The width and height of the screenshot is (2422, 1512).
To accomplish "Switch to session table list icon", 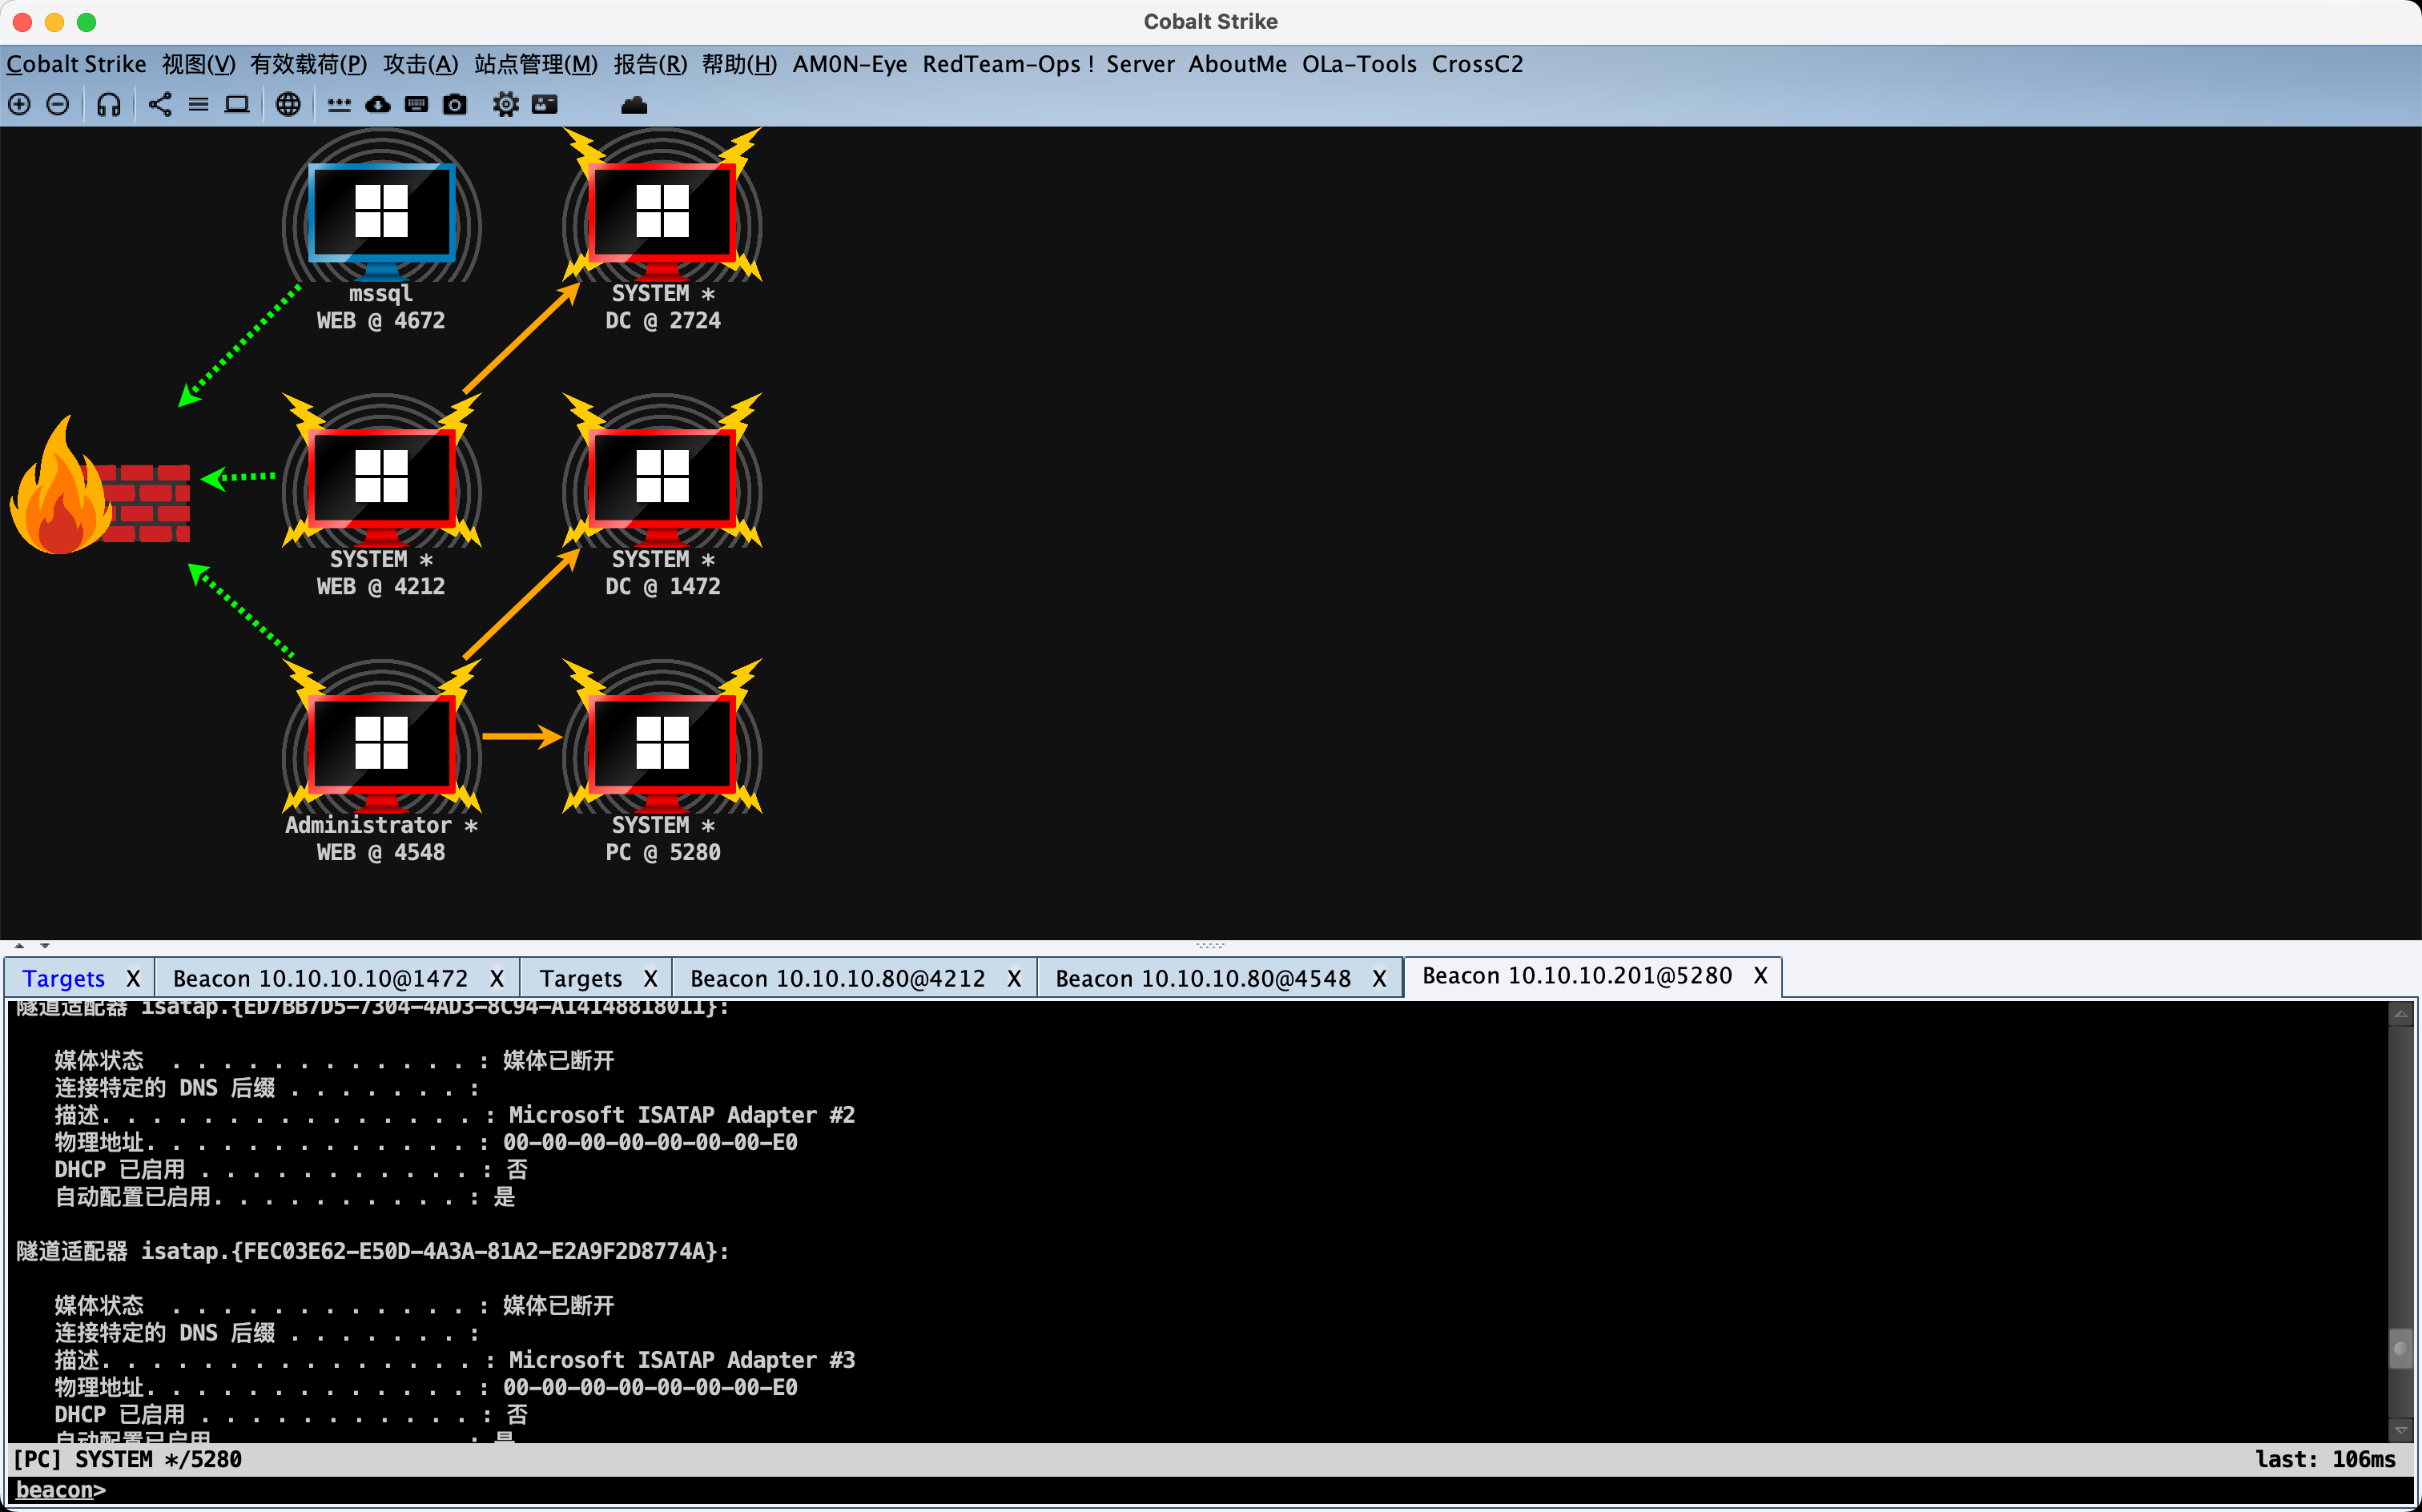I will pyautogui.click(x=198, y=104).
